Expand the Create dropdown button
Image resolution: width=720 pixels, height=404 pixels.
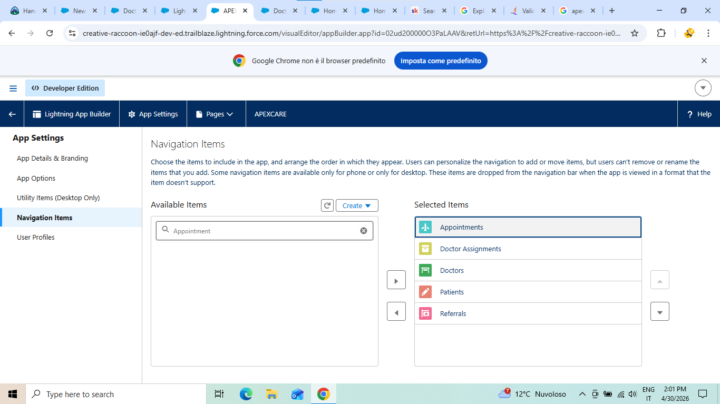click(x=357, y=206)
